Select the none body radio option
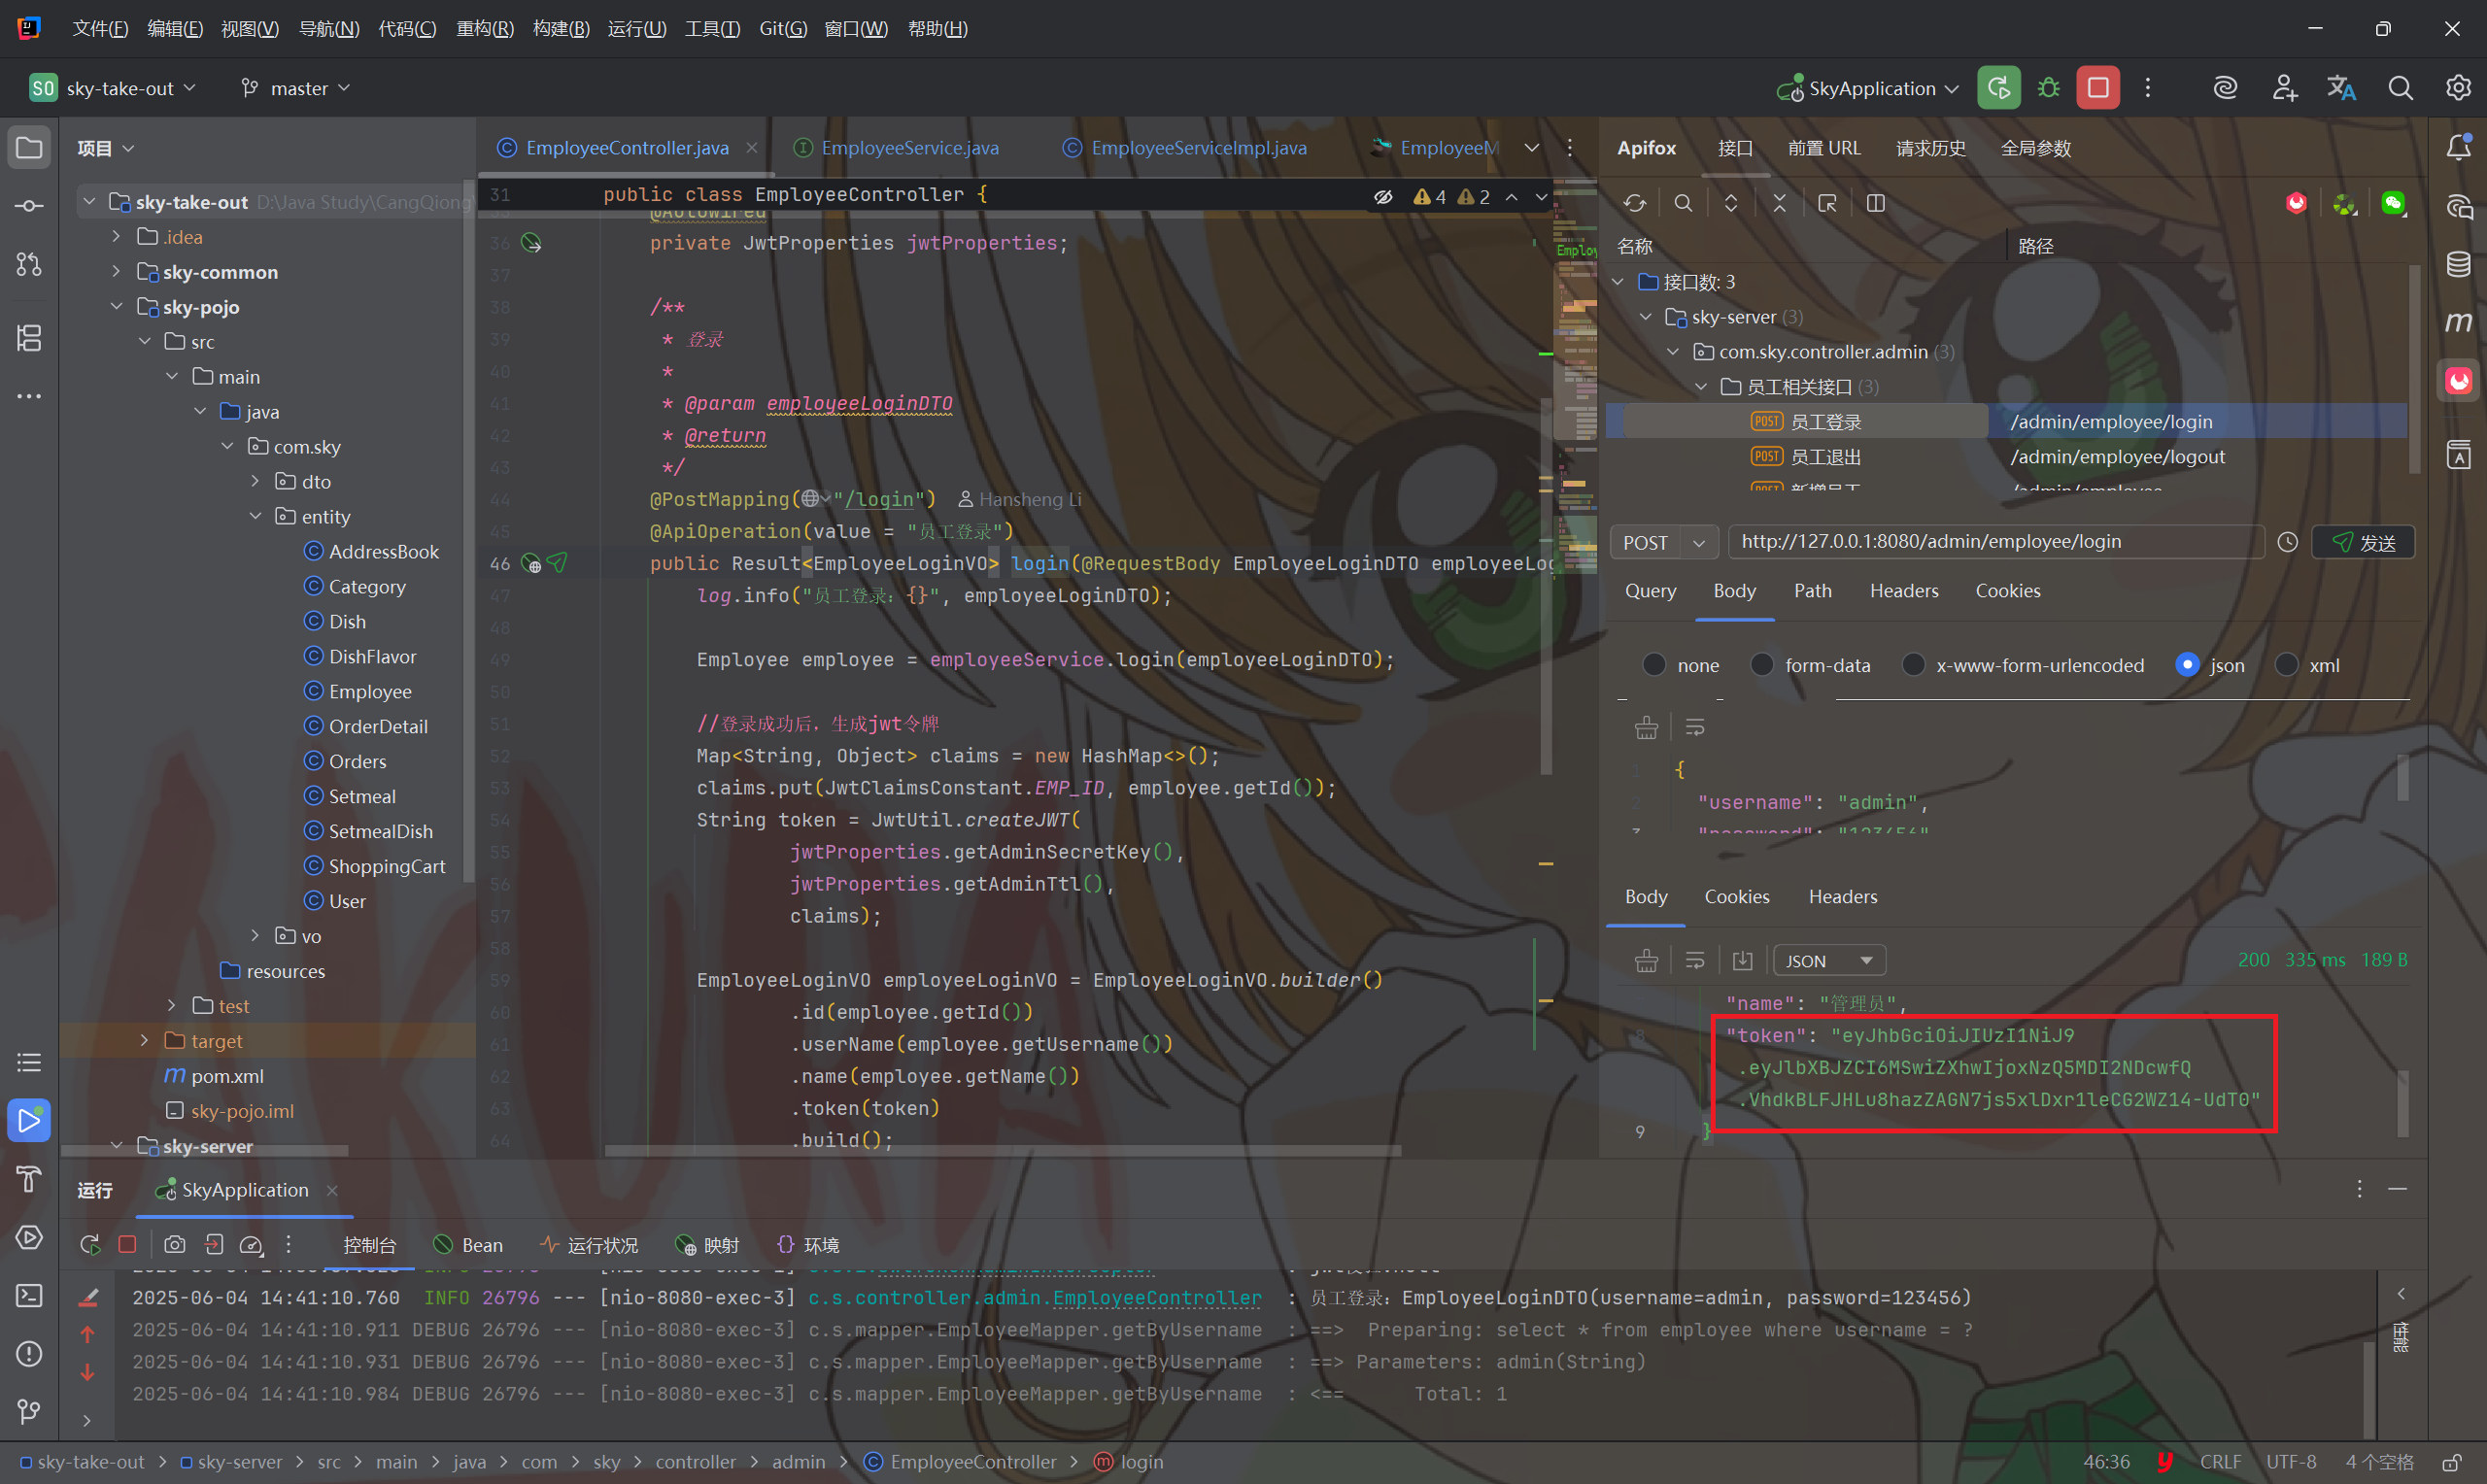The image size is (2487, 1484). pos(1654,665)
